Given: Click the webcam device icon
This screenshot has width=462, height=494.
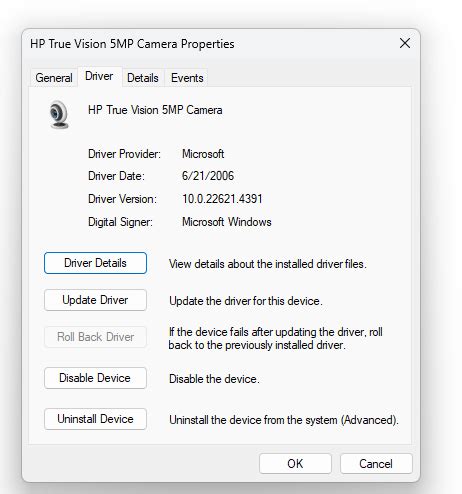Looking at the screenshot, I should click(x=59, y=114).
